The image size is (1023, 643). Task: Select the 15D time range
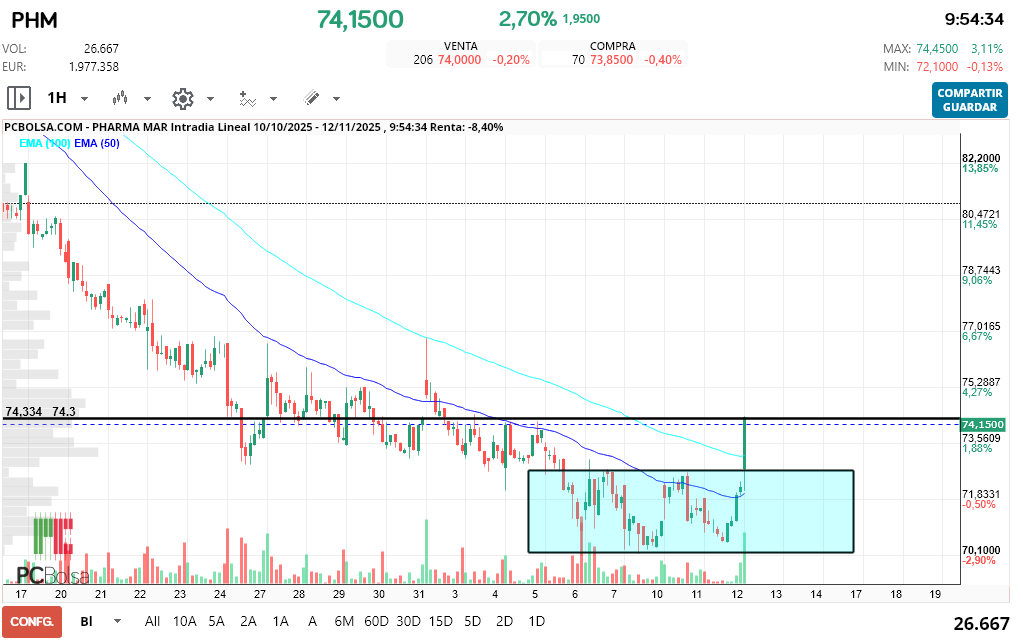coord(440,621)
